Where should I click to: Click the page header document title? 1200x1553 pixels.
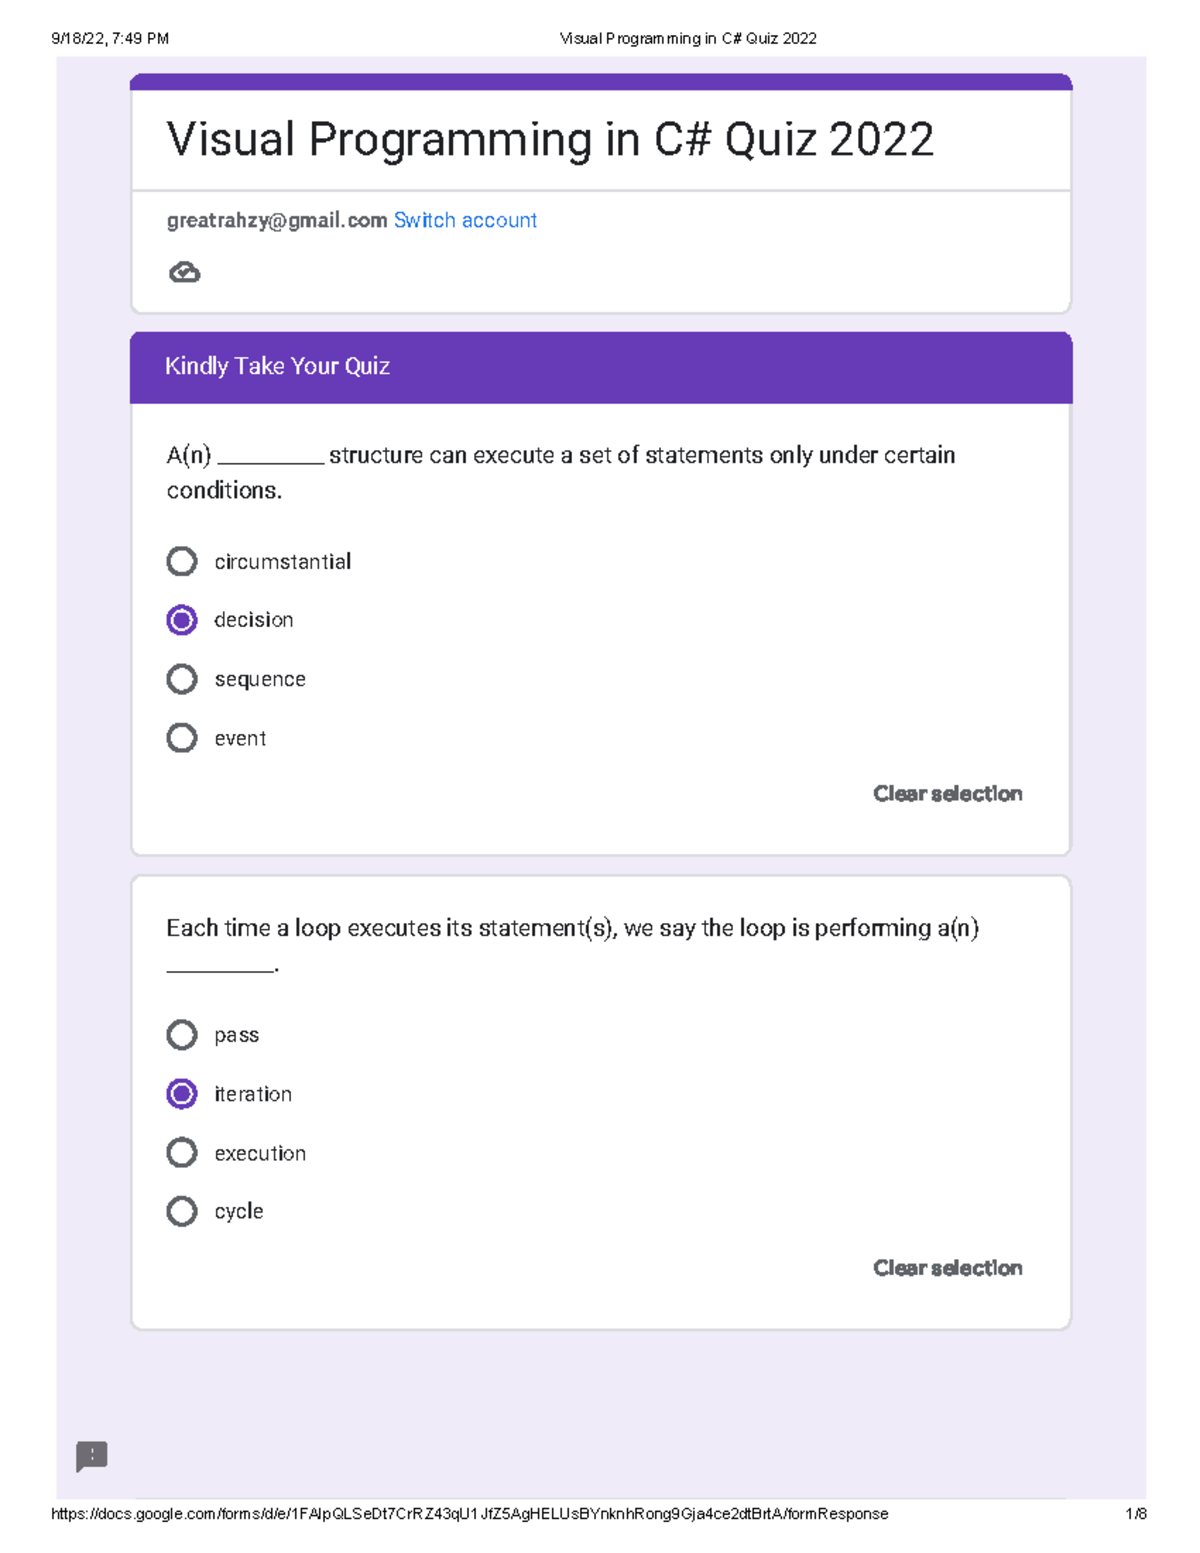click(688, 39)
